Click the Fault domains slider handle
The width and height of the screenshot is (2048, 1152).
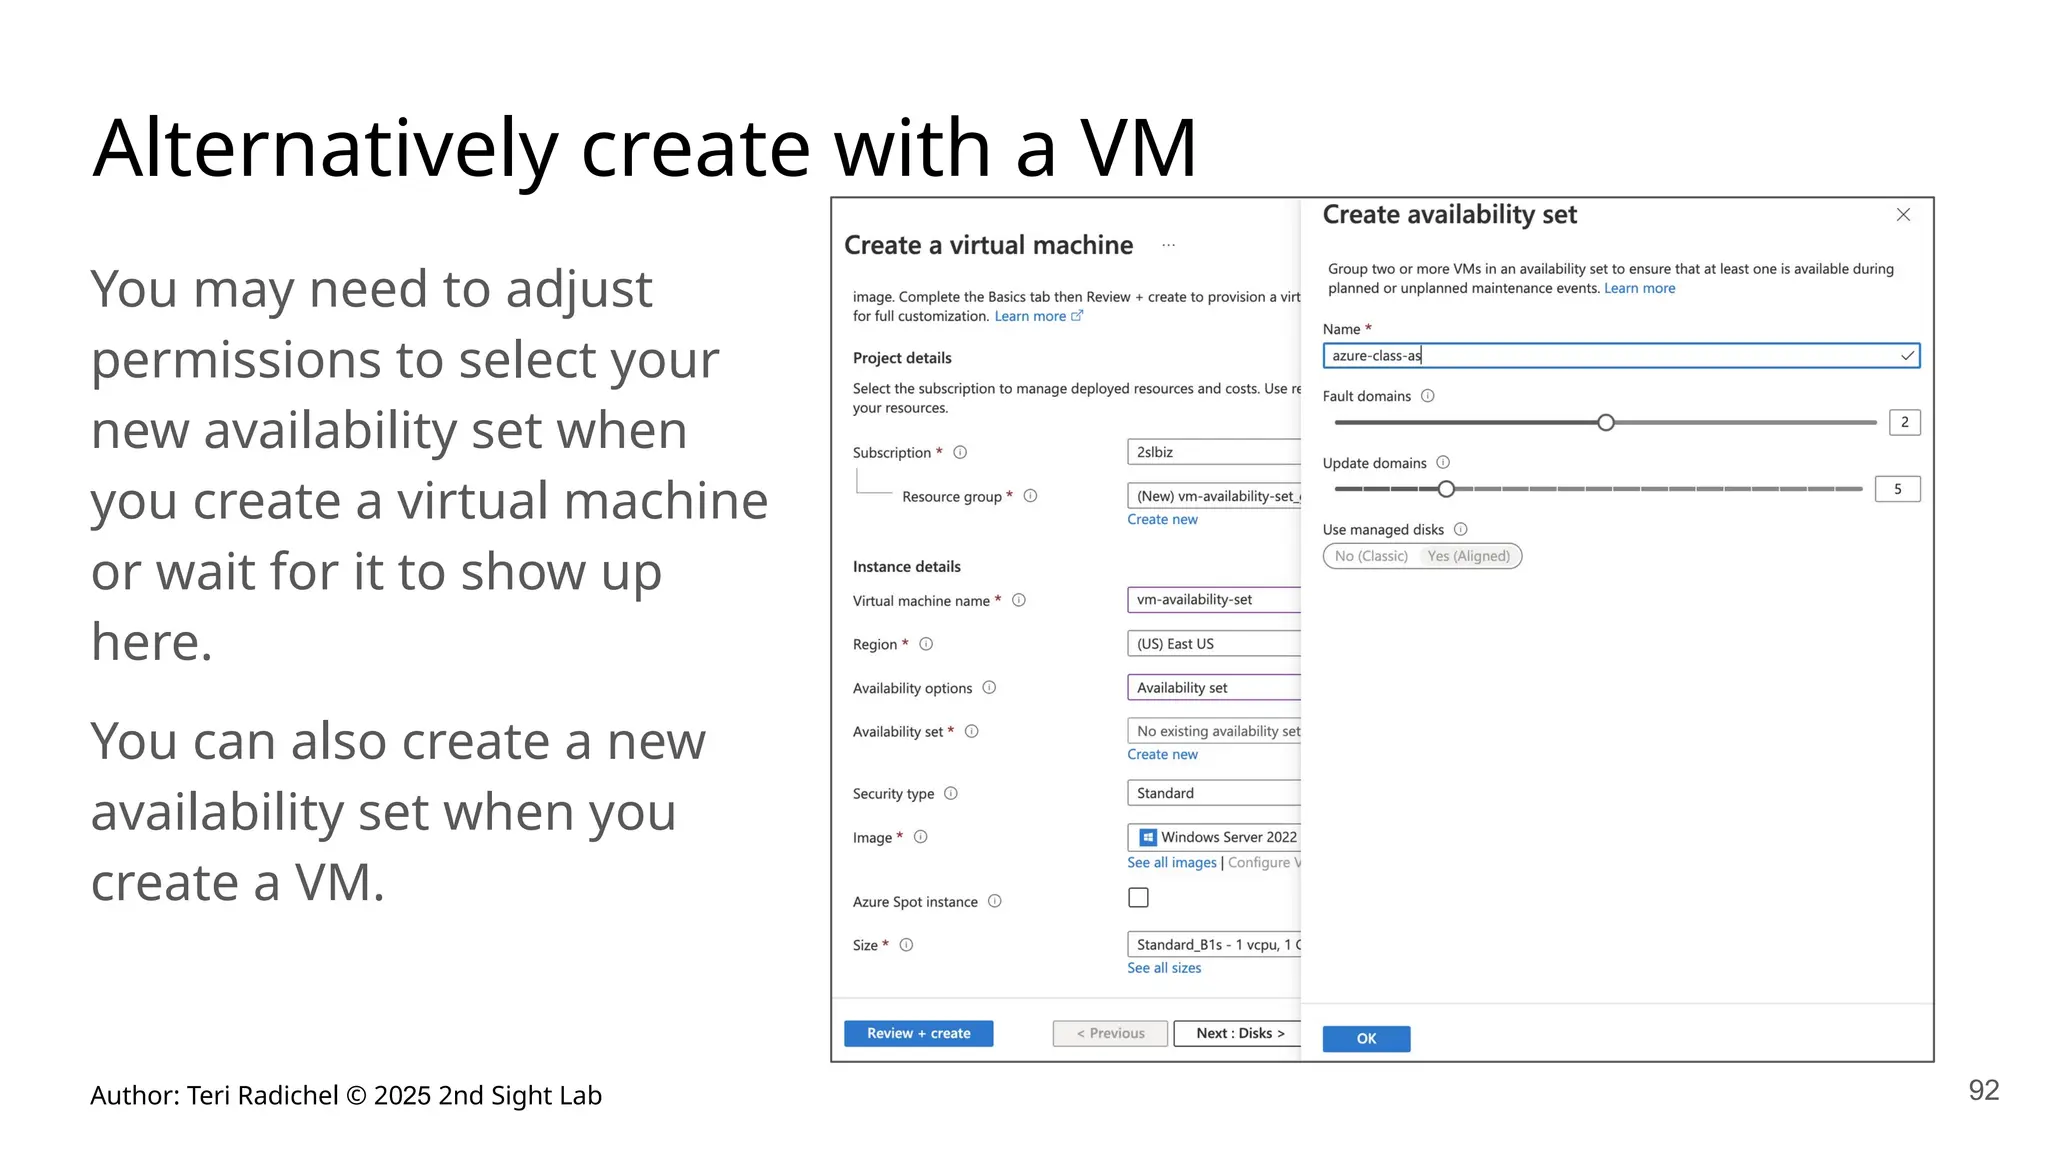[1606, 423]
